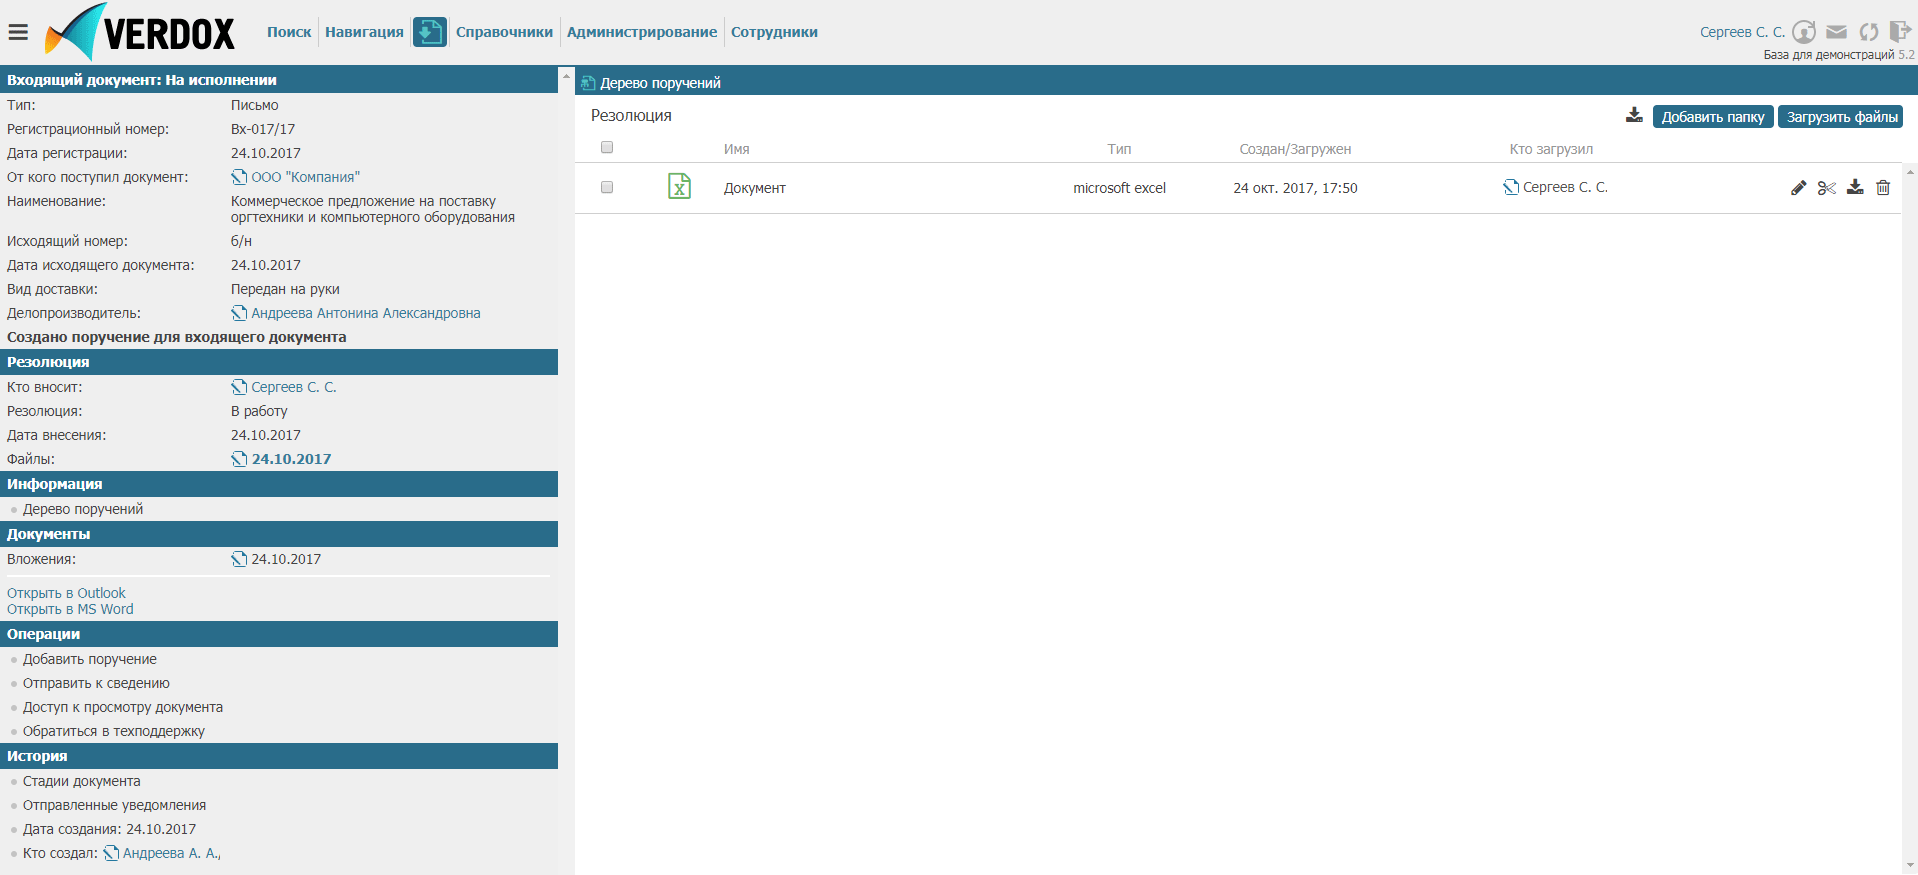Open the Сотрудники menu
Viewport: 1918px width, 875px height.
pos(774,32)
